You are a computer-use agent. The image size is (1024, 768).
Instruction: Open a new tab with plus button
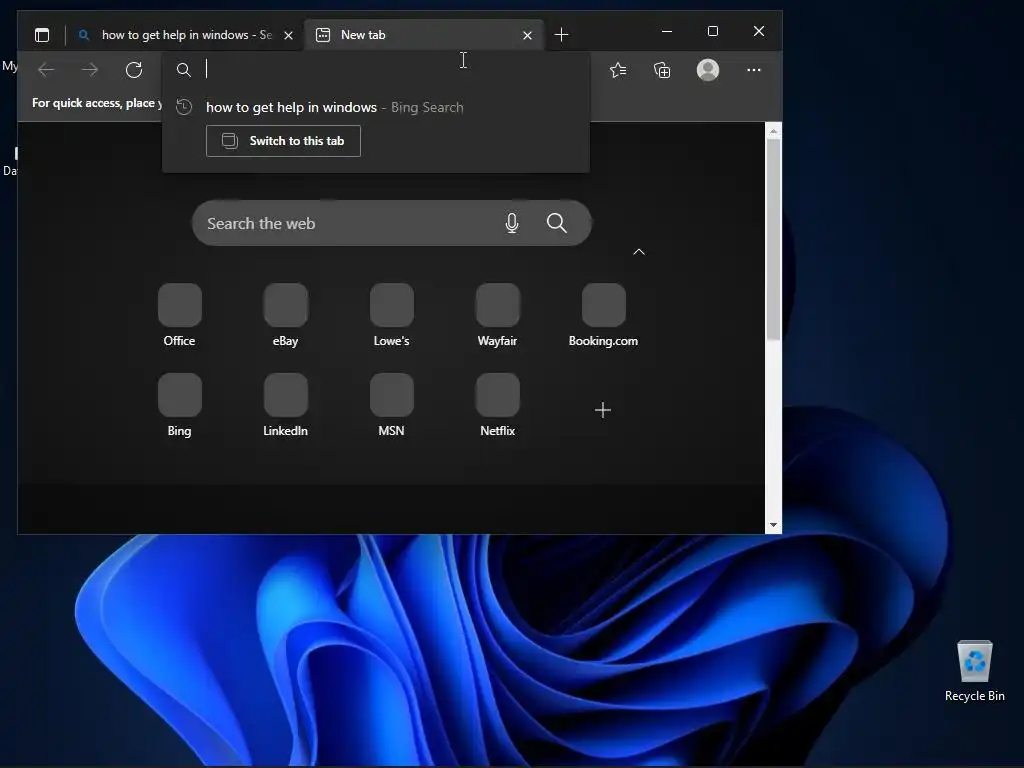click(561, 35)
